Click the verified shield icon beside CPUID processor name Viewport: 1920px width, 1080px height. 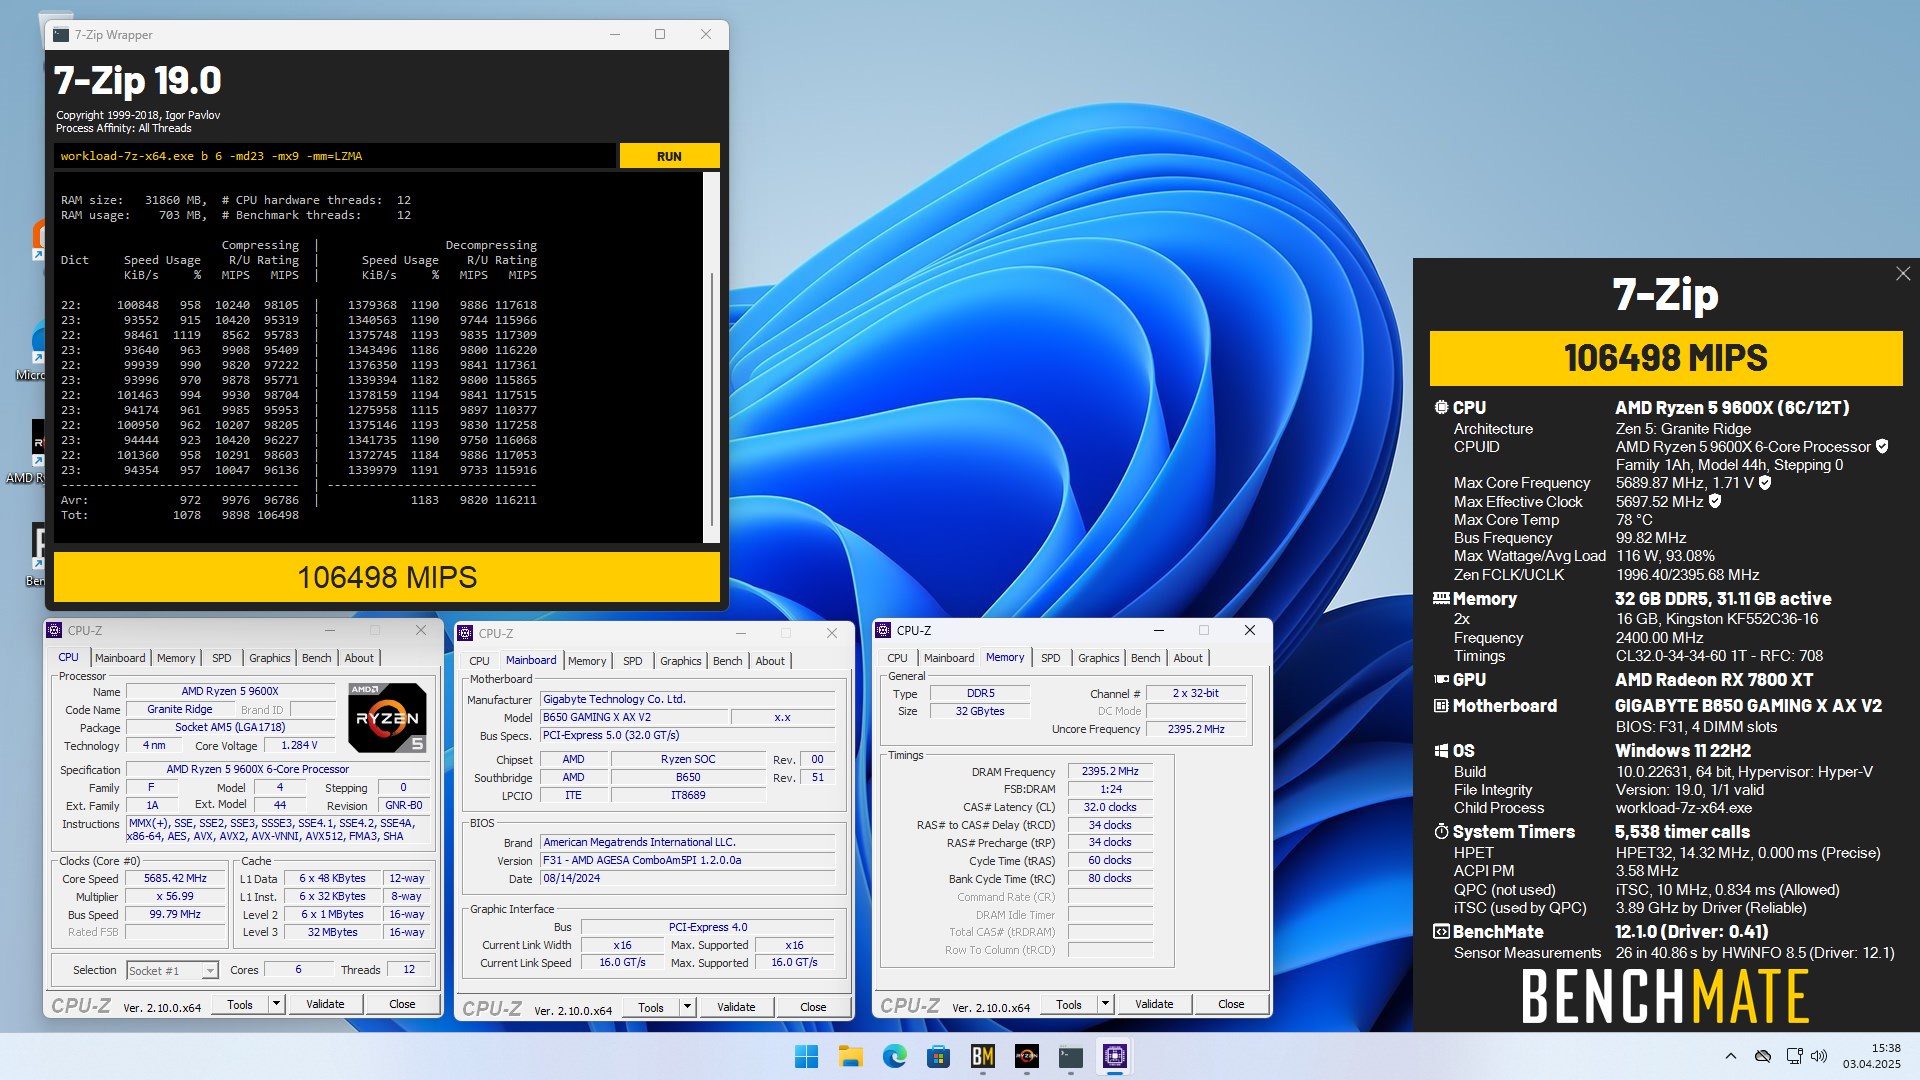point(1882,446)
